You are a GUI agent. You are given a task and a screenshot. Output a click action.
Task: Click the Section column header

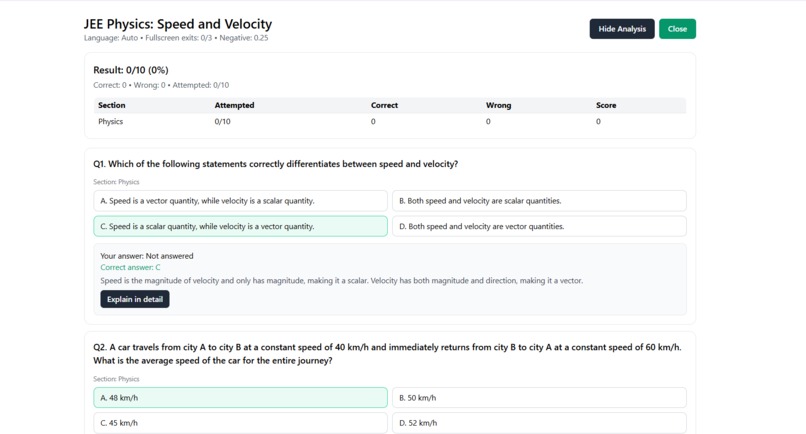[112, 105]
